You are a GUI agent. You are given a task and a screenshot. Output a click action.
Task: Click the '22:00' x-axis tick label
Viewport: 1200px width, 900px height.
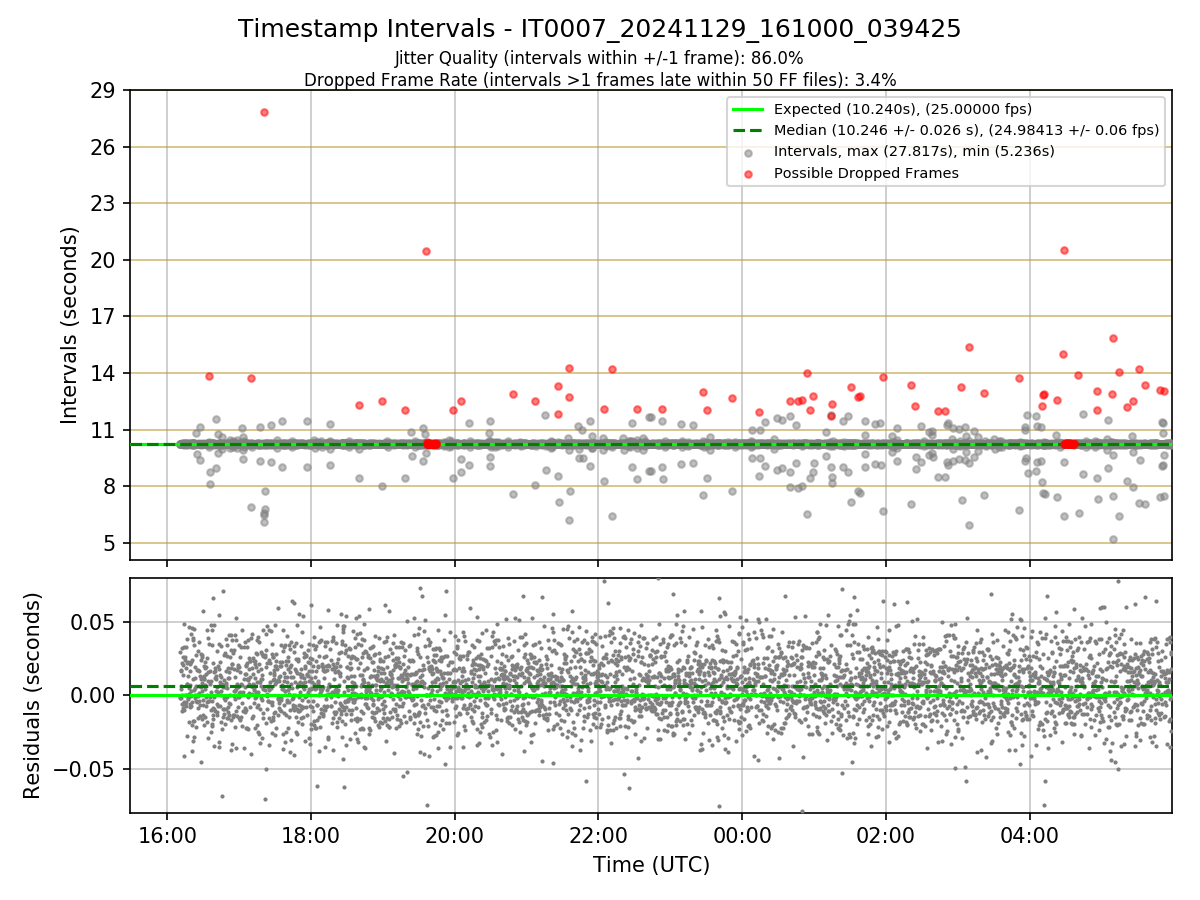click(x=598, y=835)
